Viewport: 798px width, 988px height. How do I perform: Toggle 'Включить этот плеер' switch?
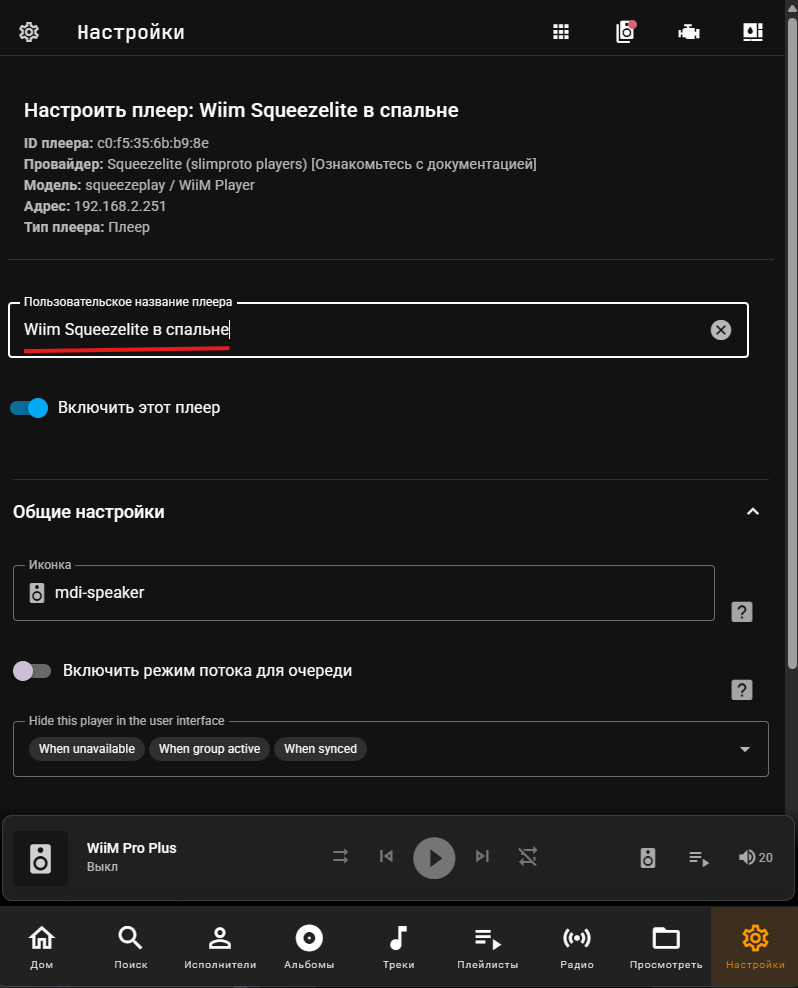click(x=29, y=408)
